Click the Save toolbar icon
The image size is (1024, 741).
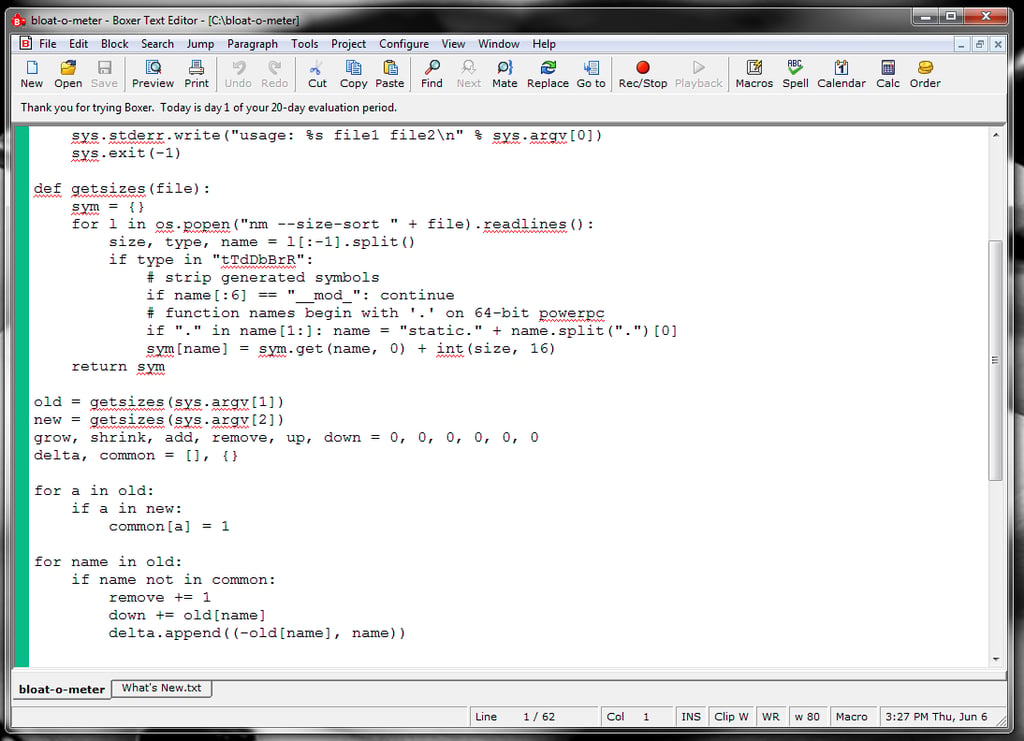[104, 74]
